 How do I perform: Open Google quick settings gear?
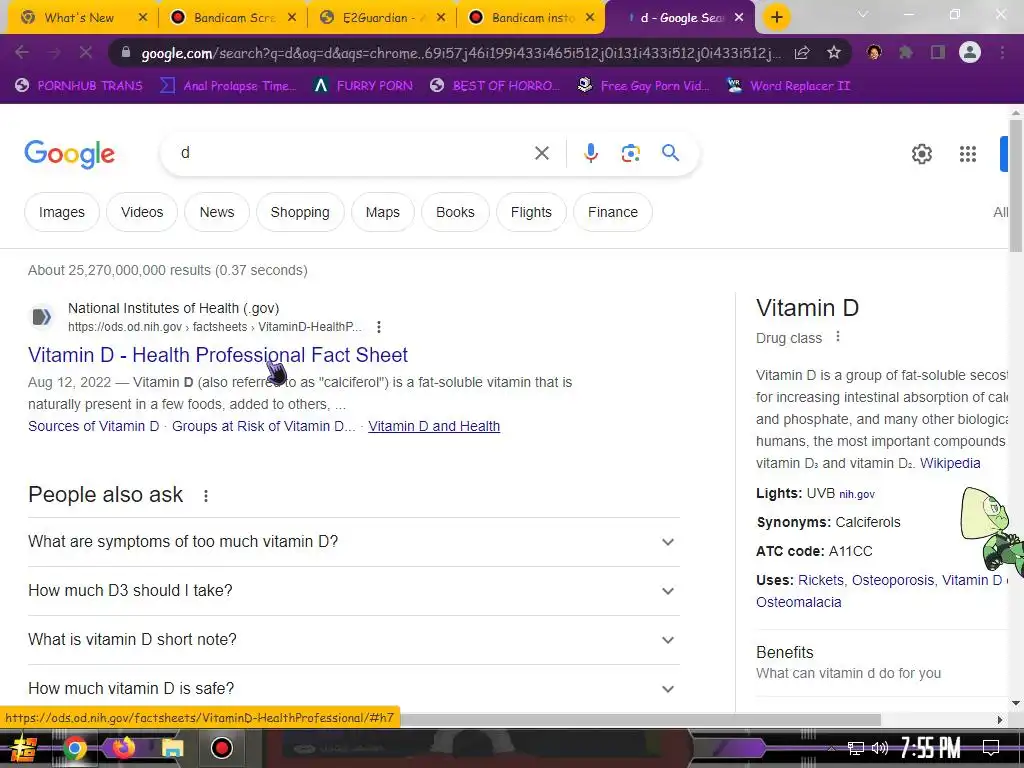(921, 153)
